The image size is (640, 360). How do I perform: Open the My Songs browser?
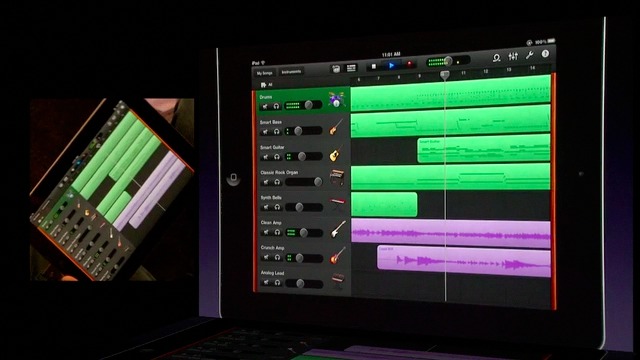click(264, 73)
